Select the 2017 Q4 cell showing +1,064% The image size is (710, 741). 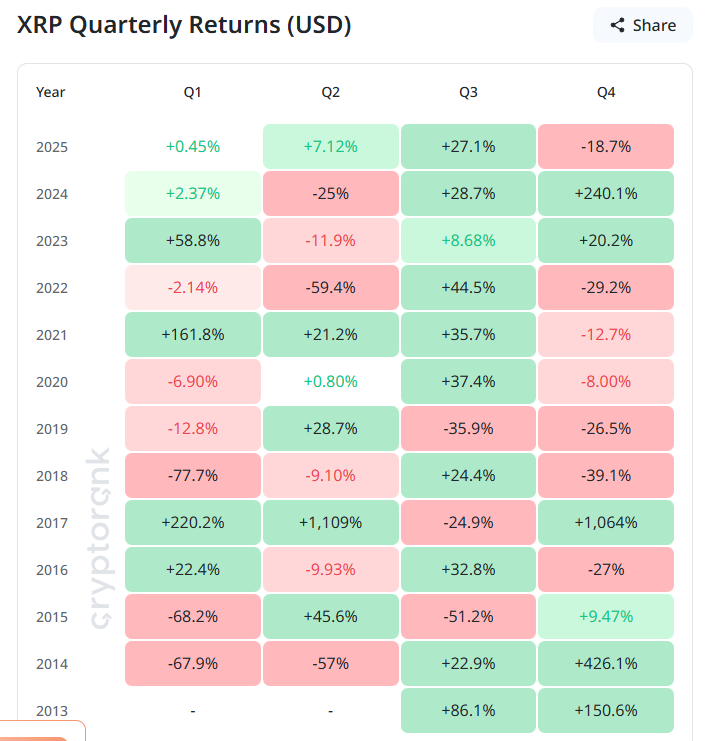tap(606, 522)
